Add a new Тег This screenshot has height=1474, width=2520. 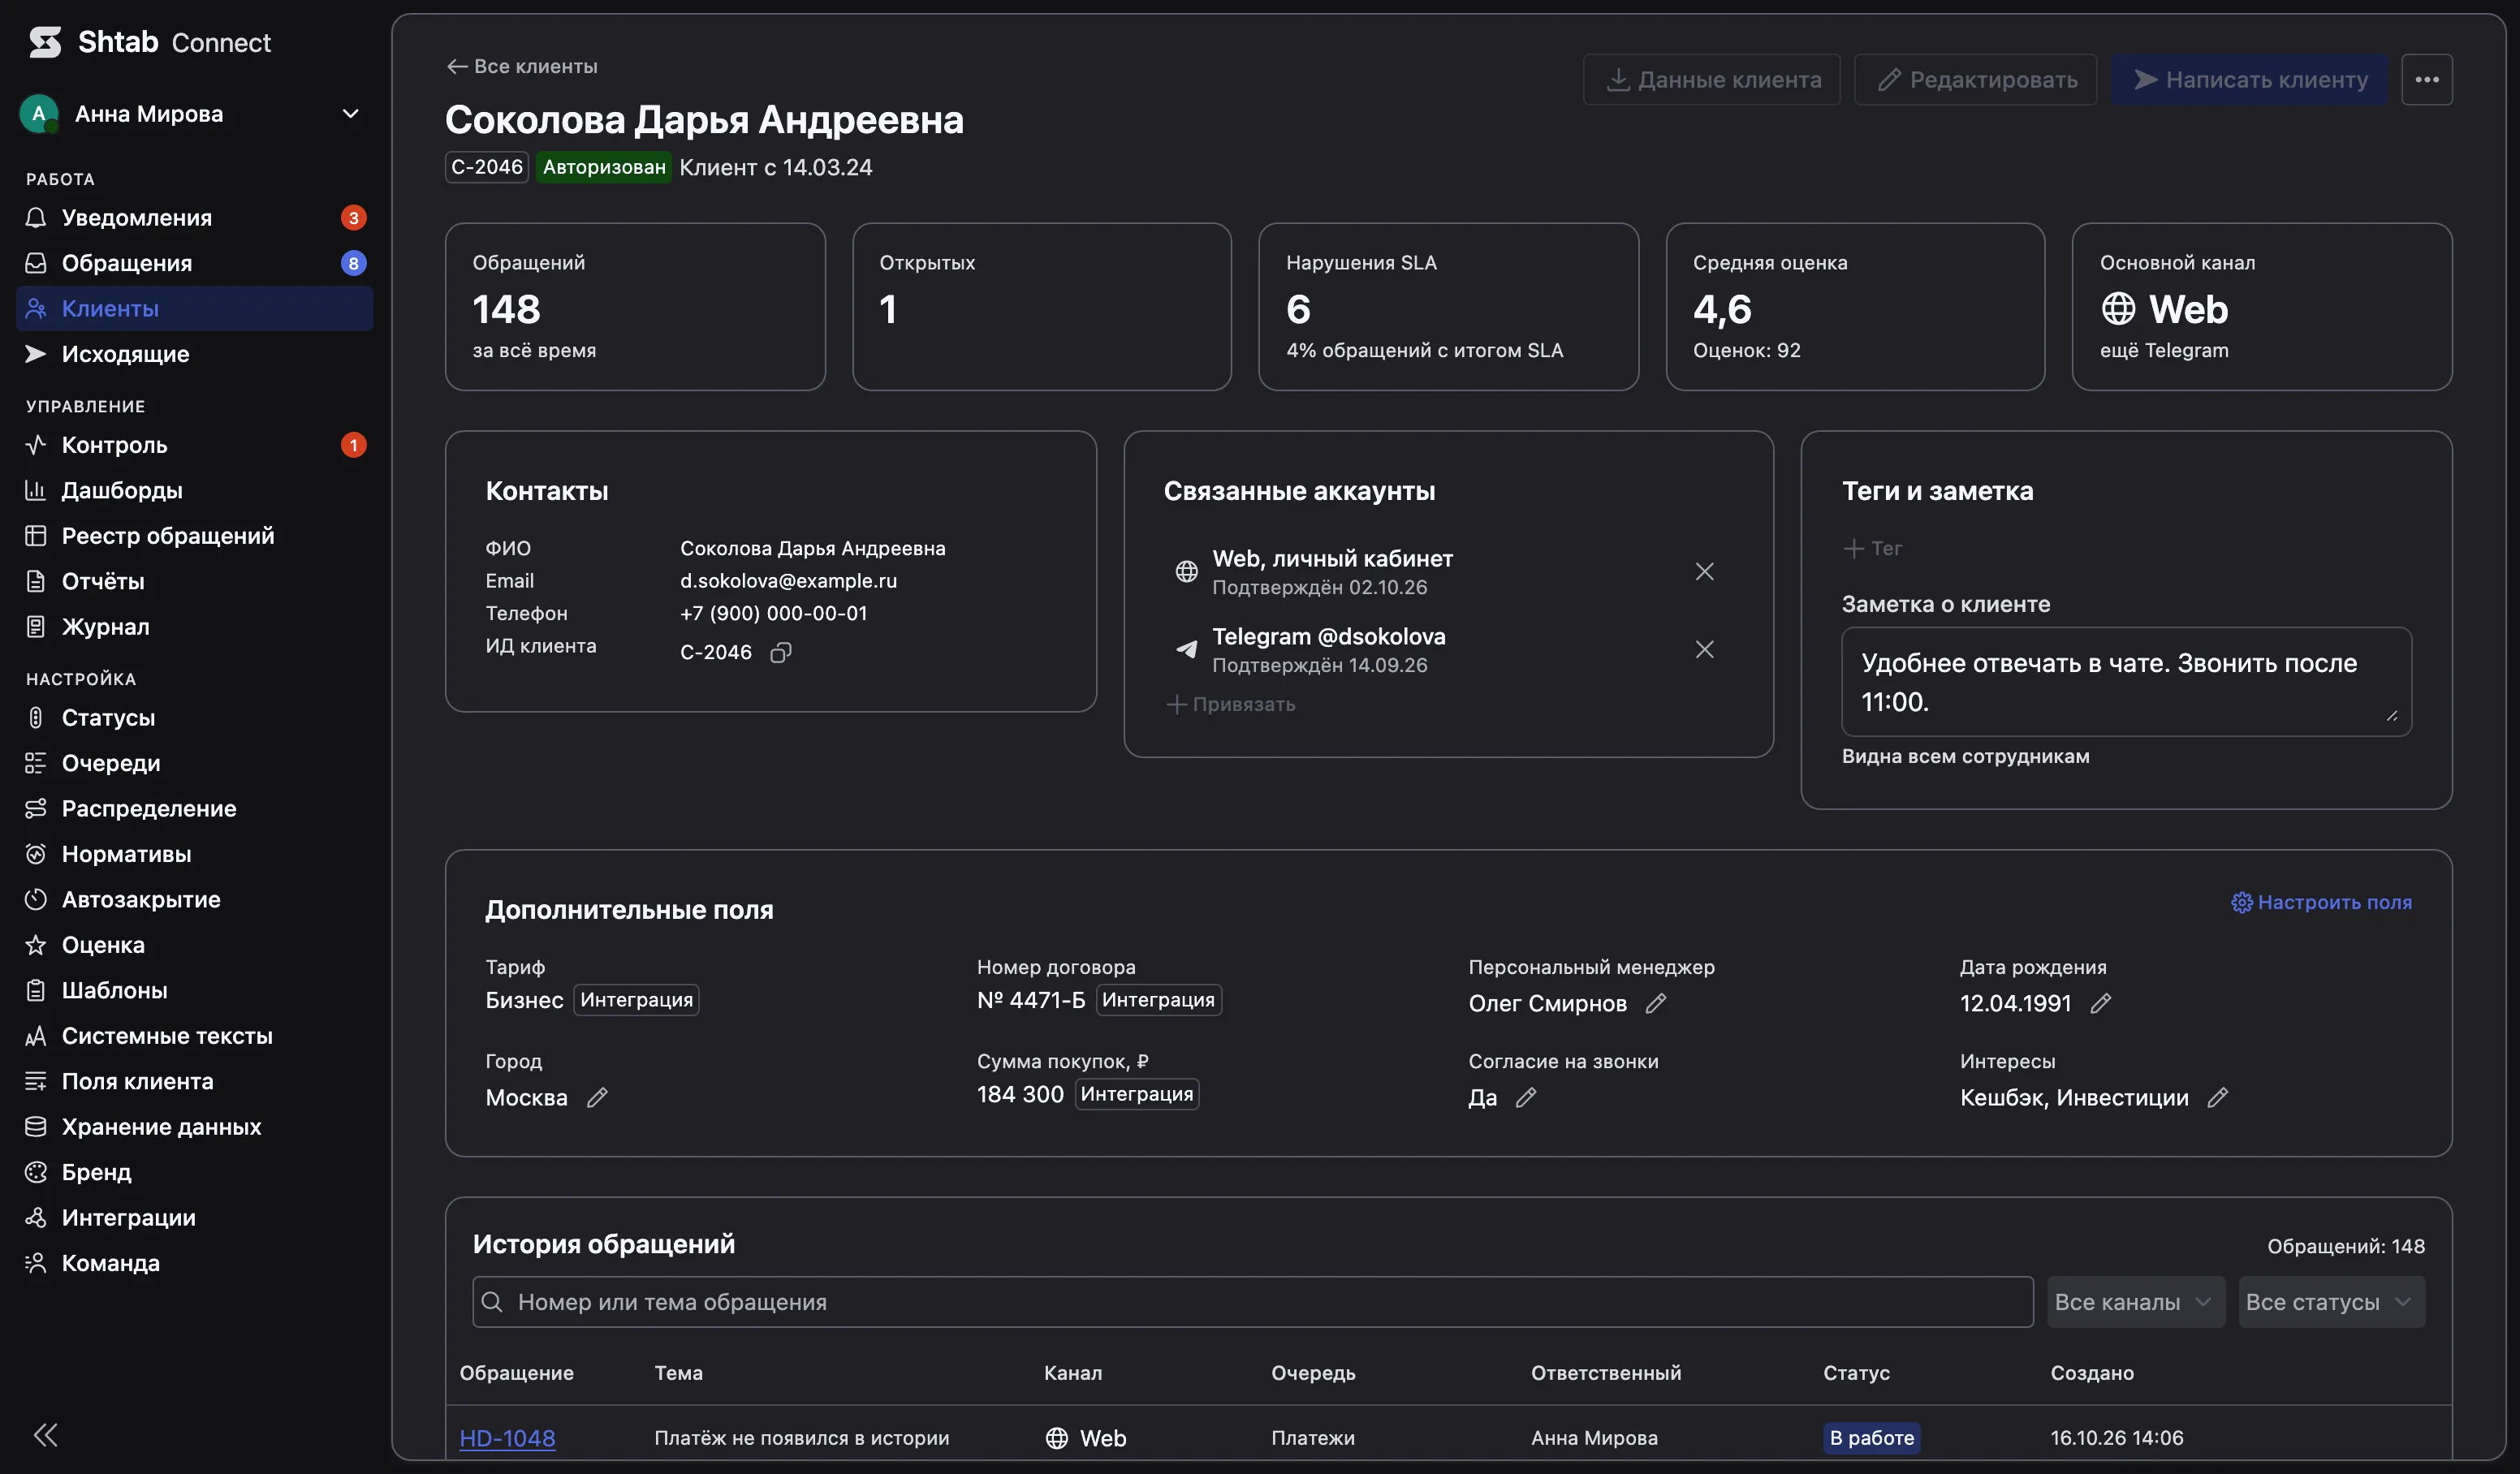point(1872,548)
